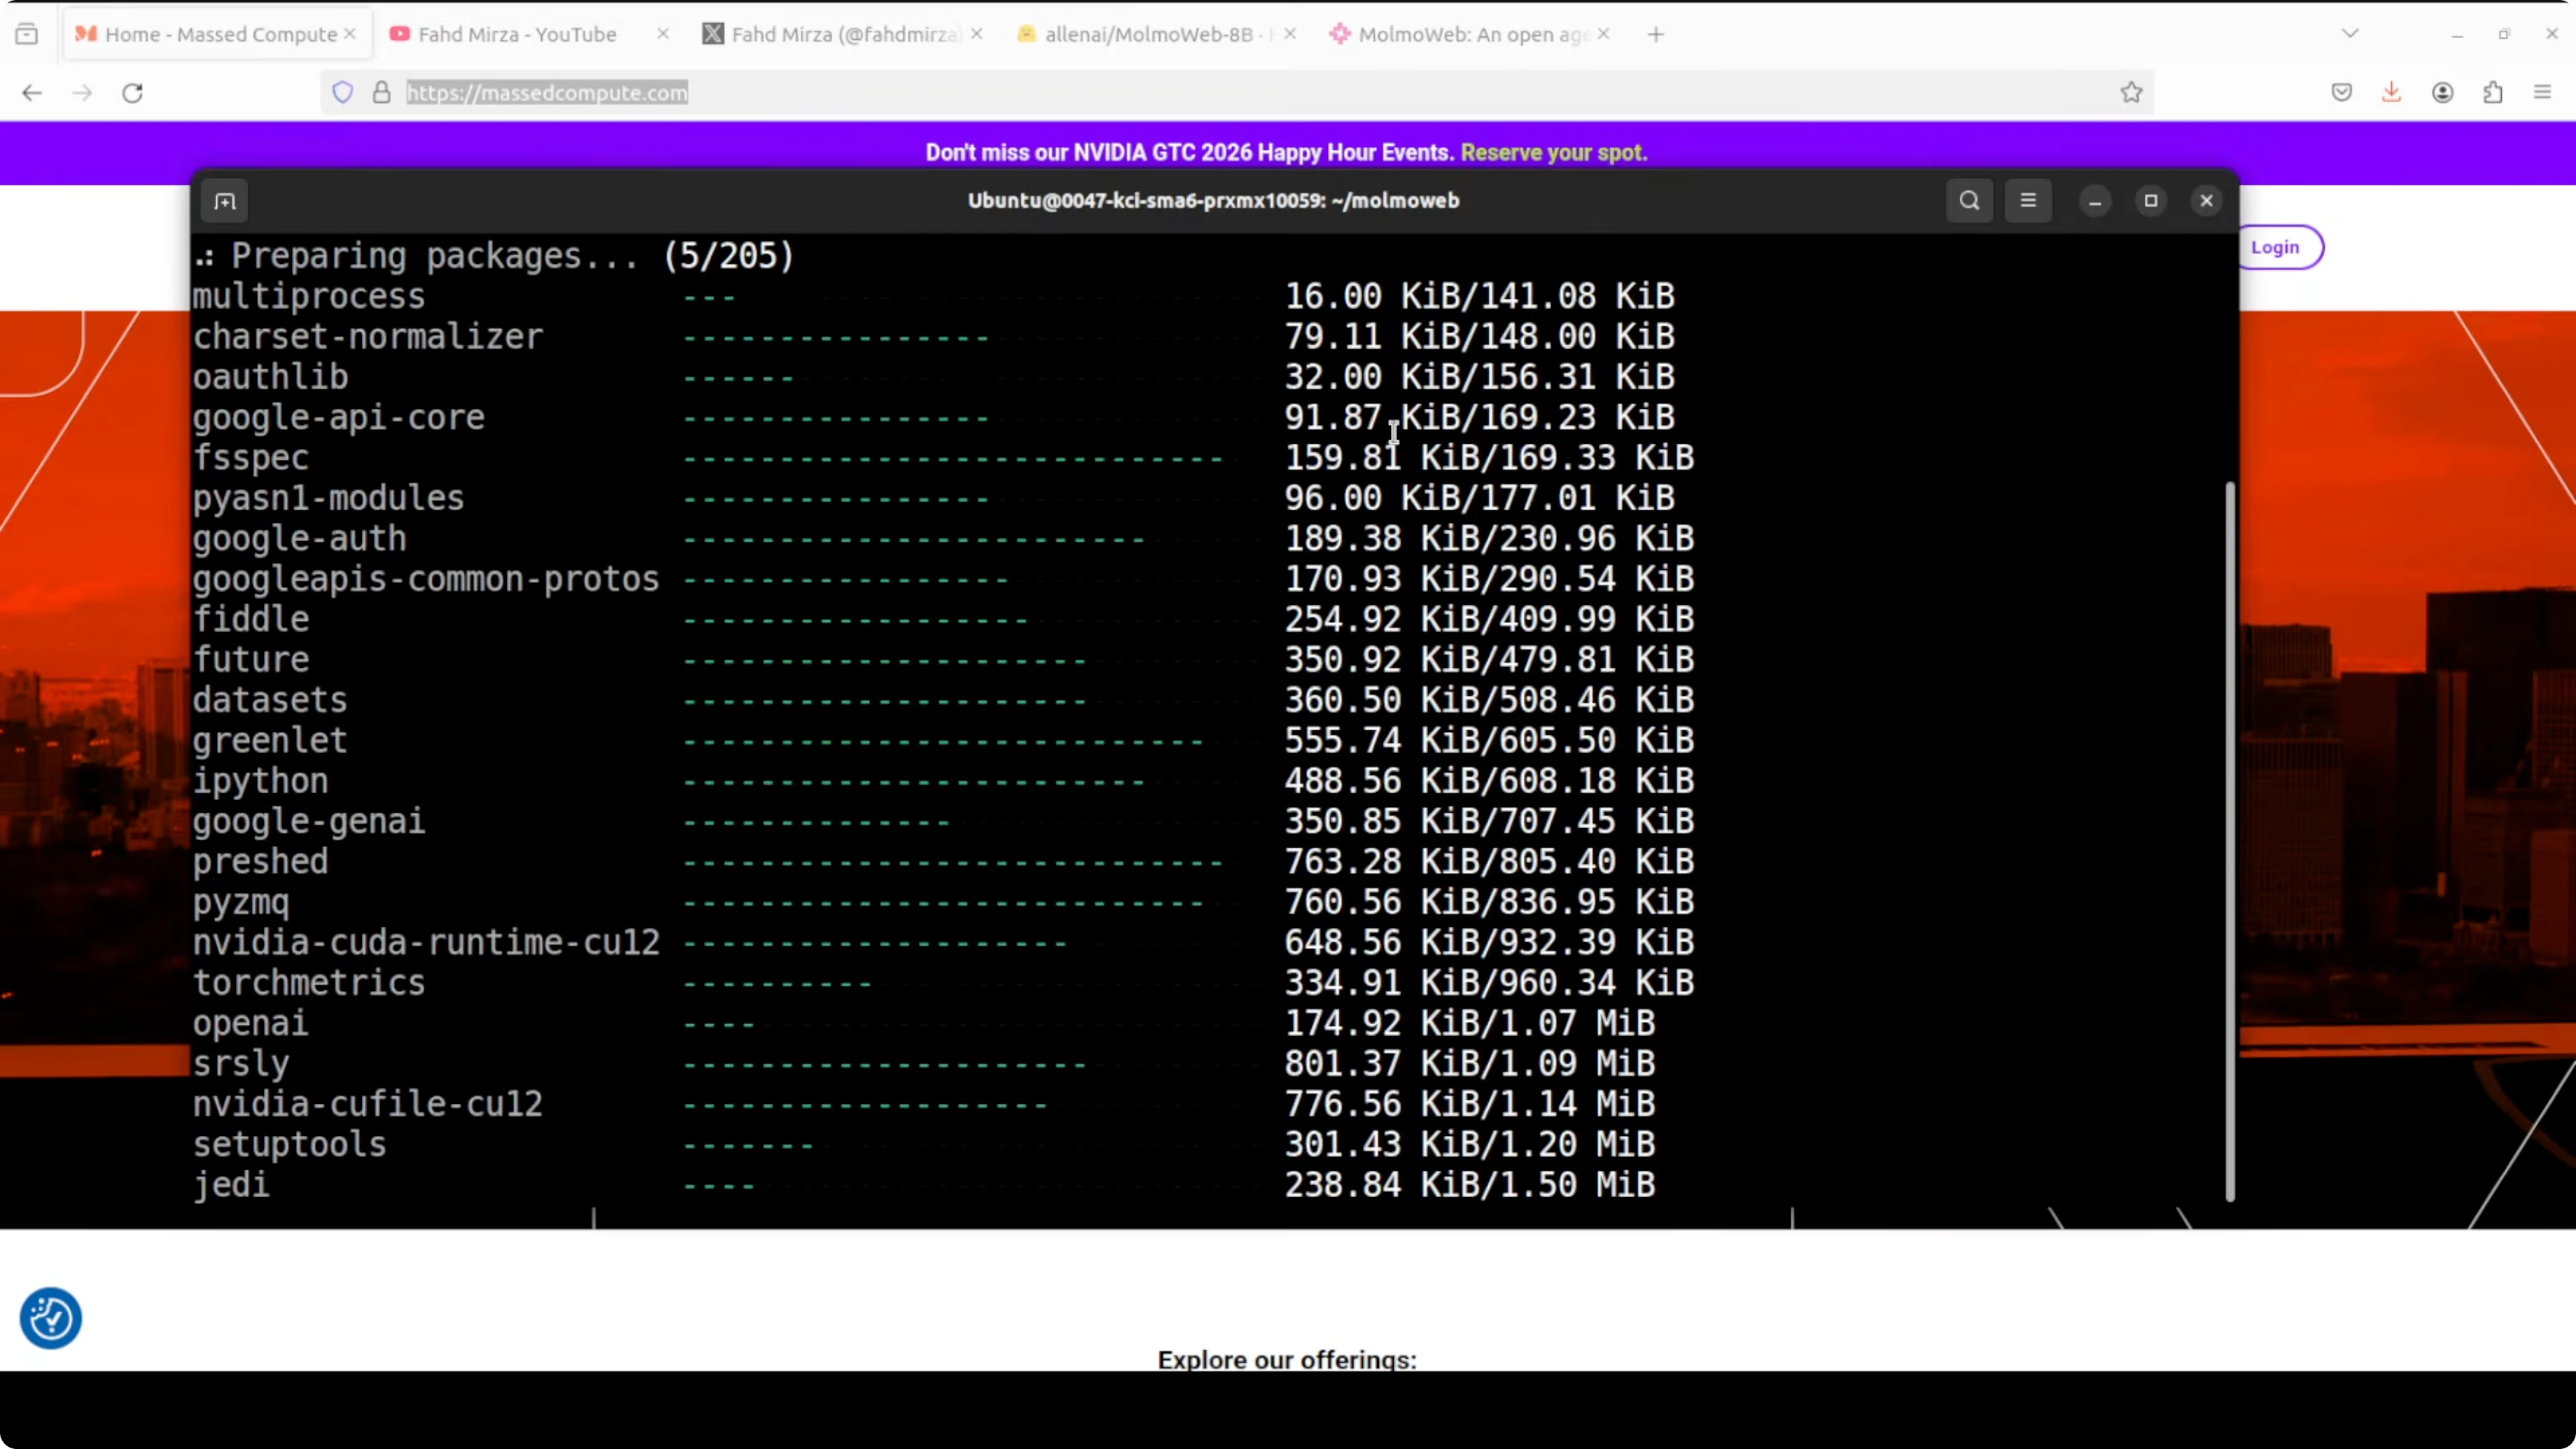Click the Login button
The width and height of the screenshot is (2576, 1449).
(x=2275, y=247)
